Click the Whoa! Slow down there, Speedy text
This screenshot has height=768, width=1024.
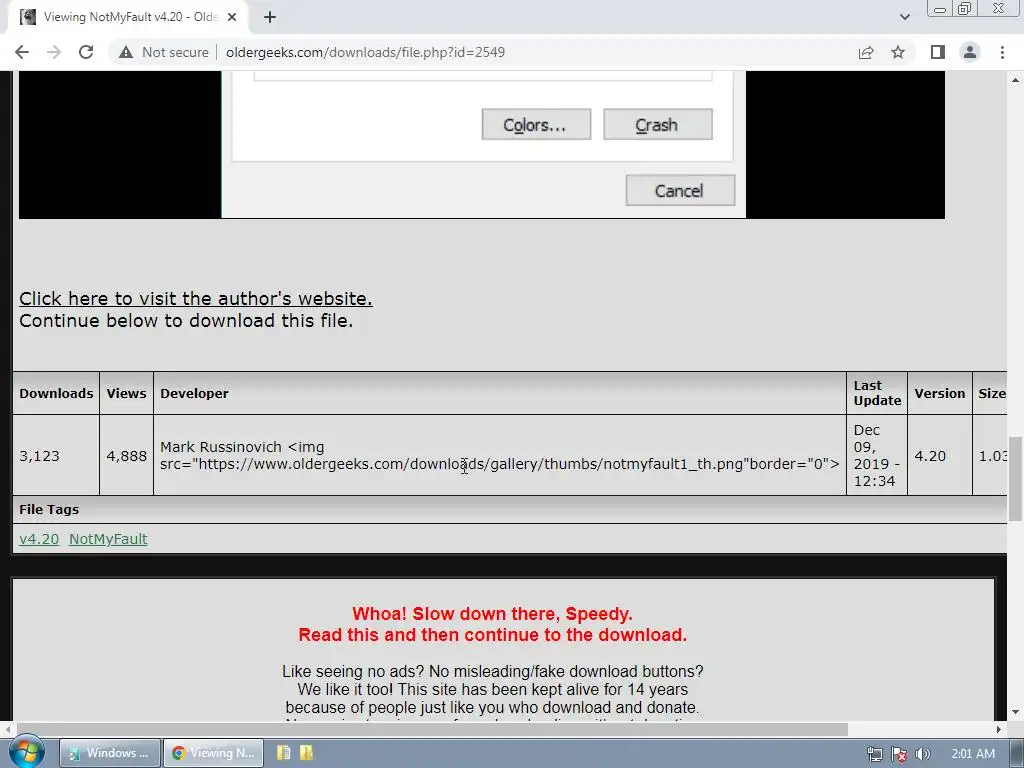coord(492,614)
